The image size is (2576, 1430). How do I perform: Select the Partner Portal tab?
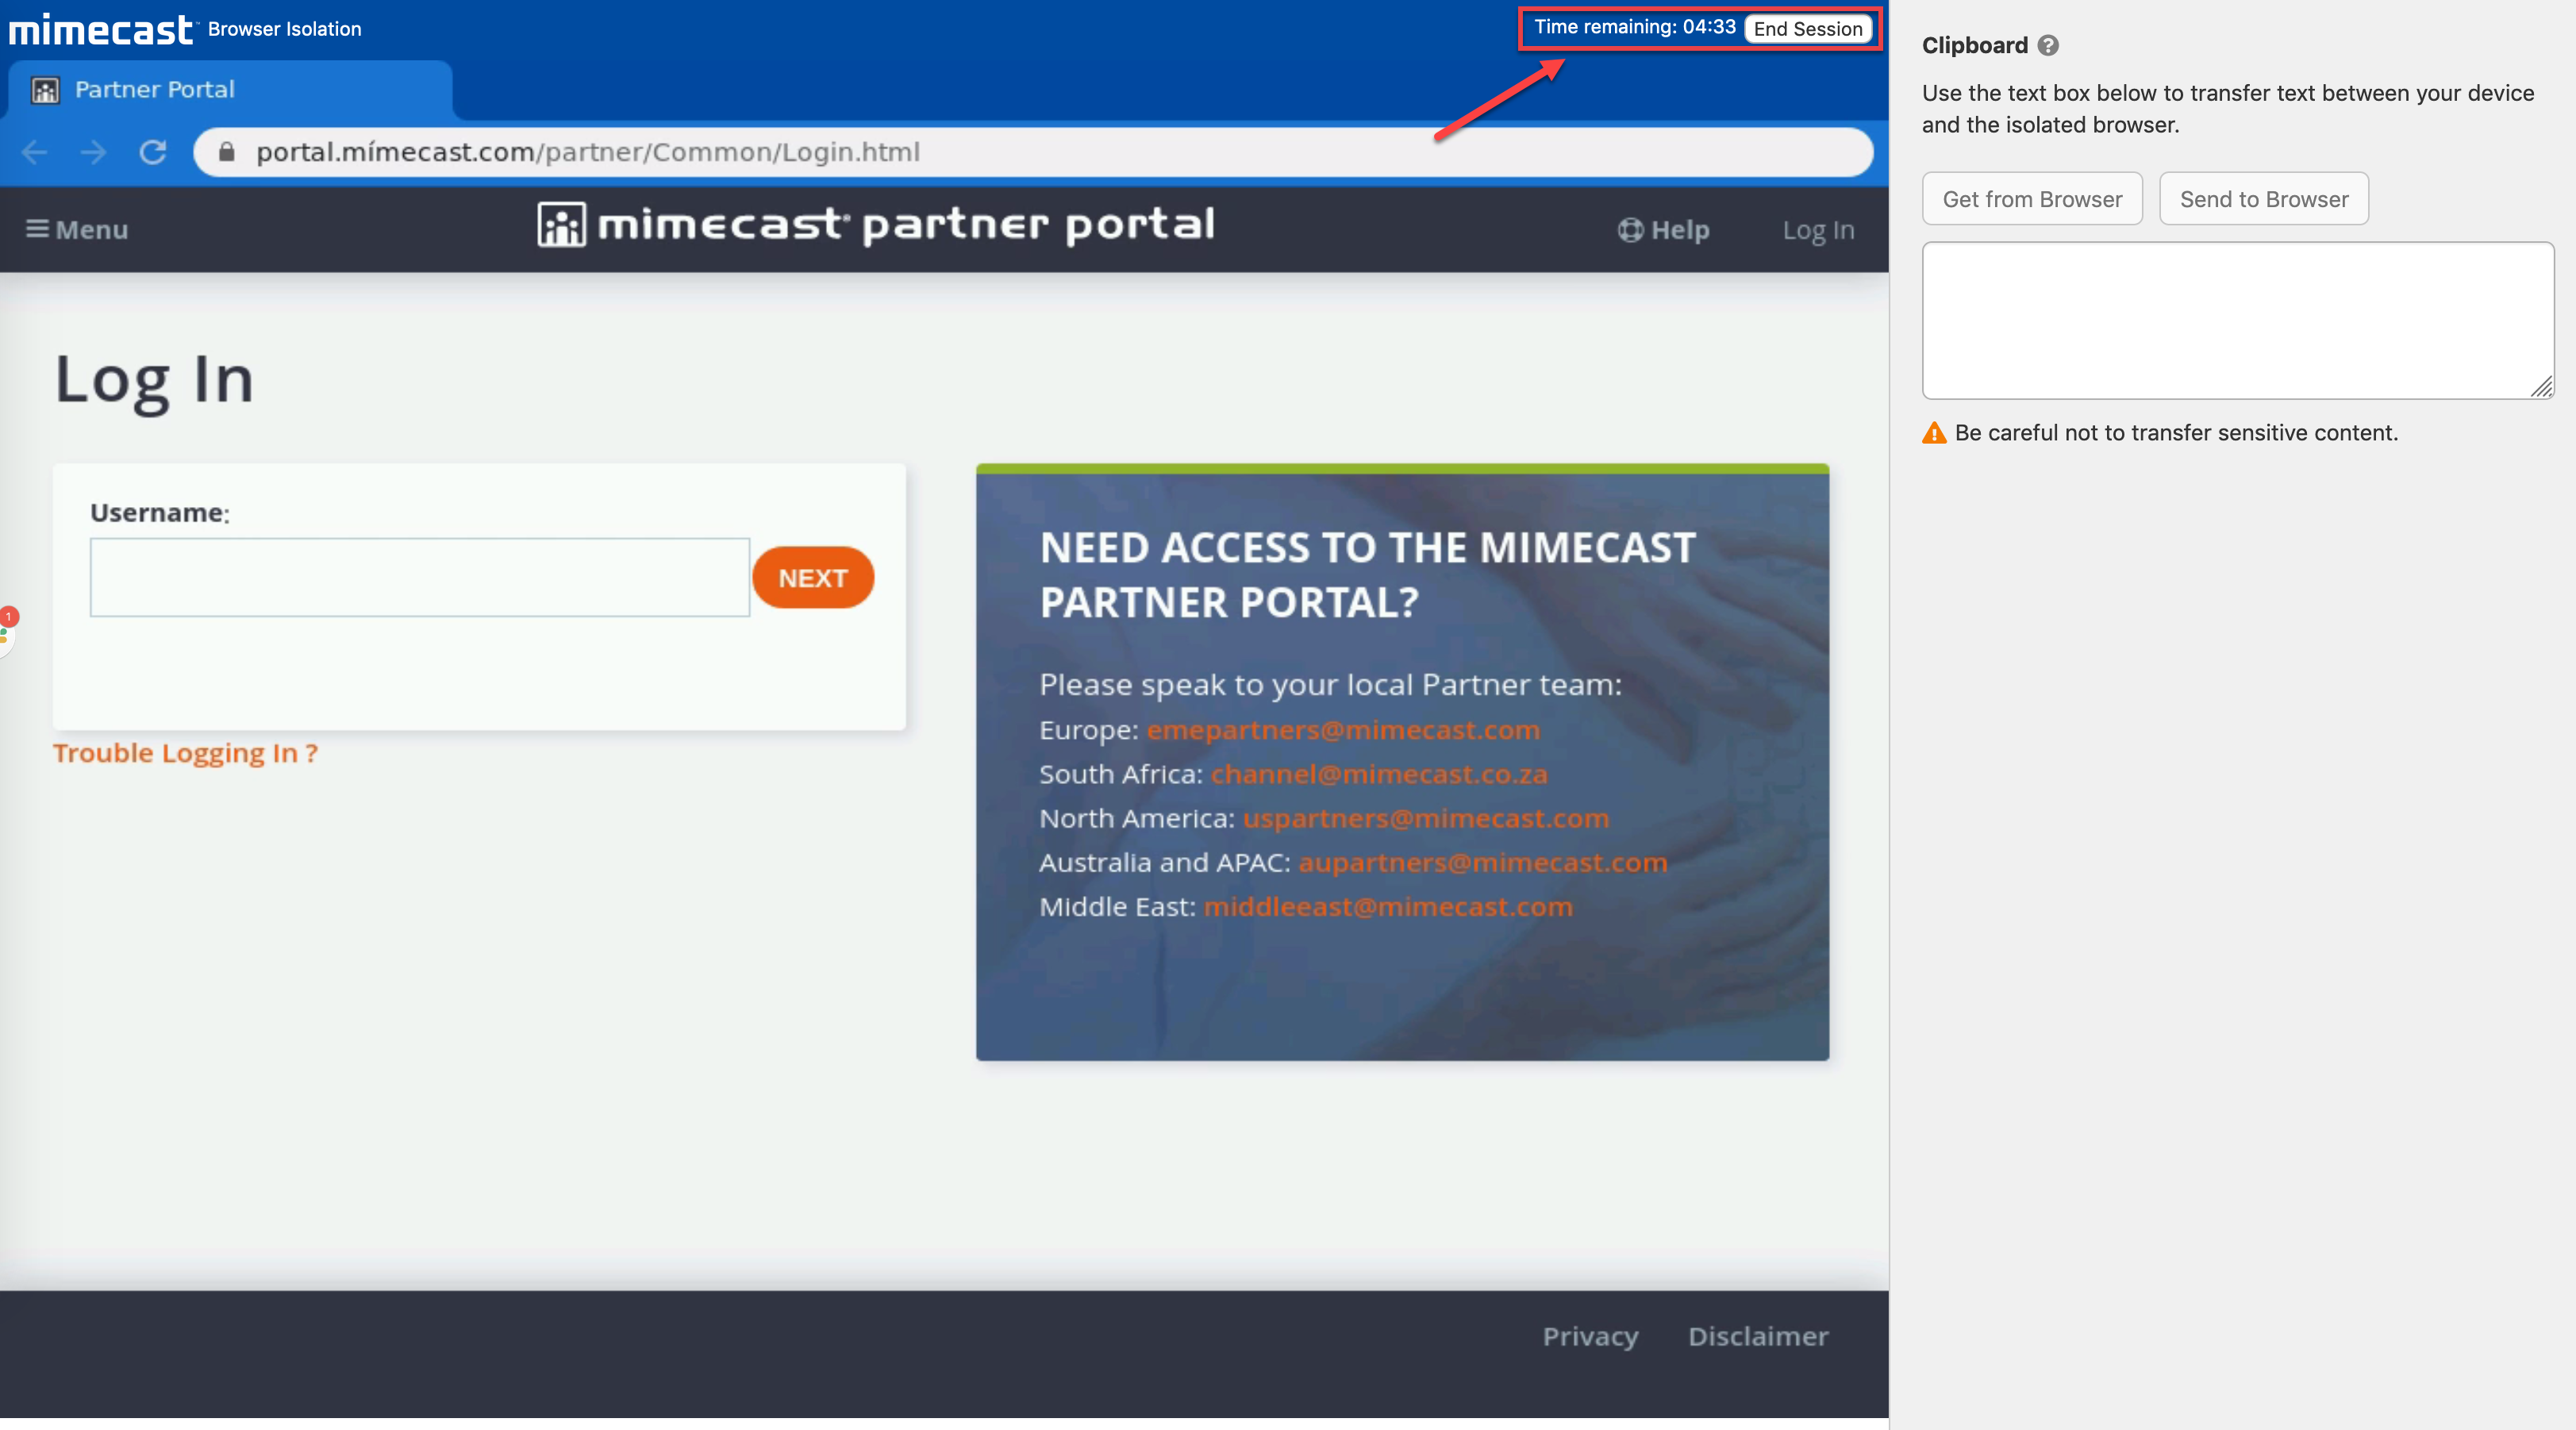[x=230, y=90]
